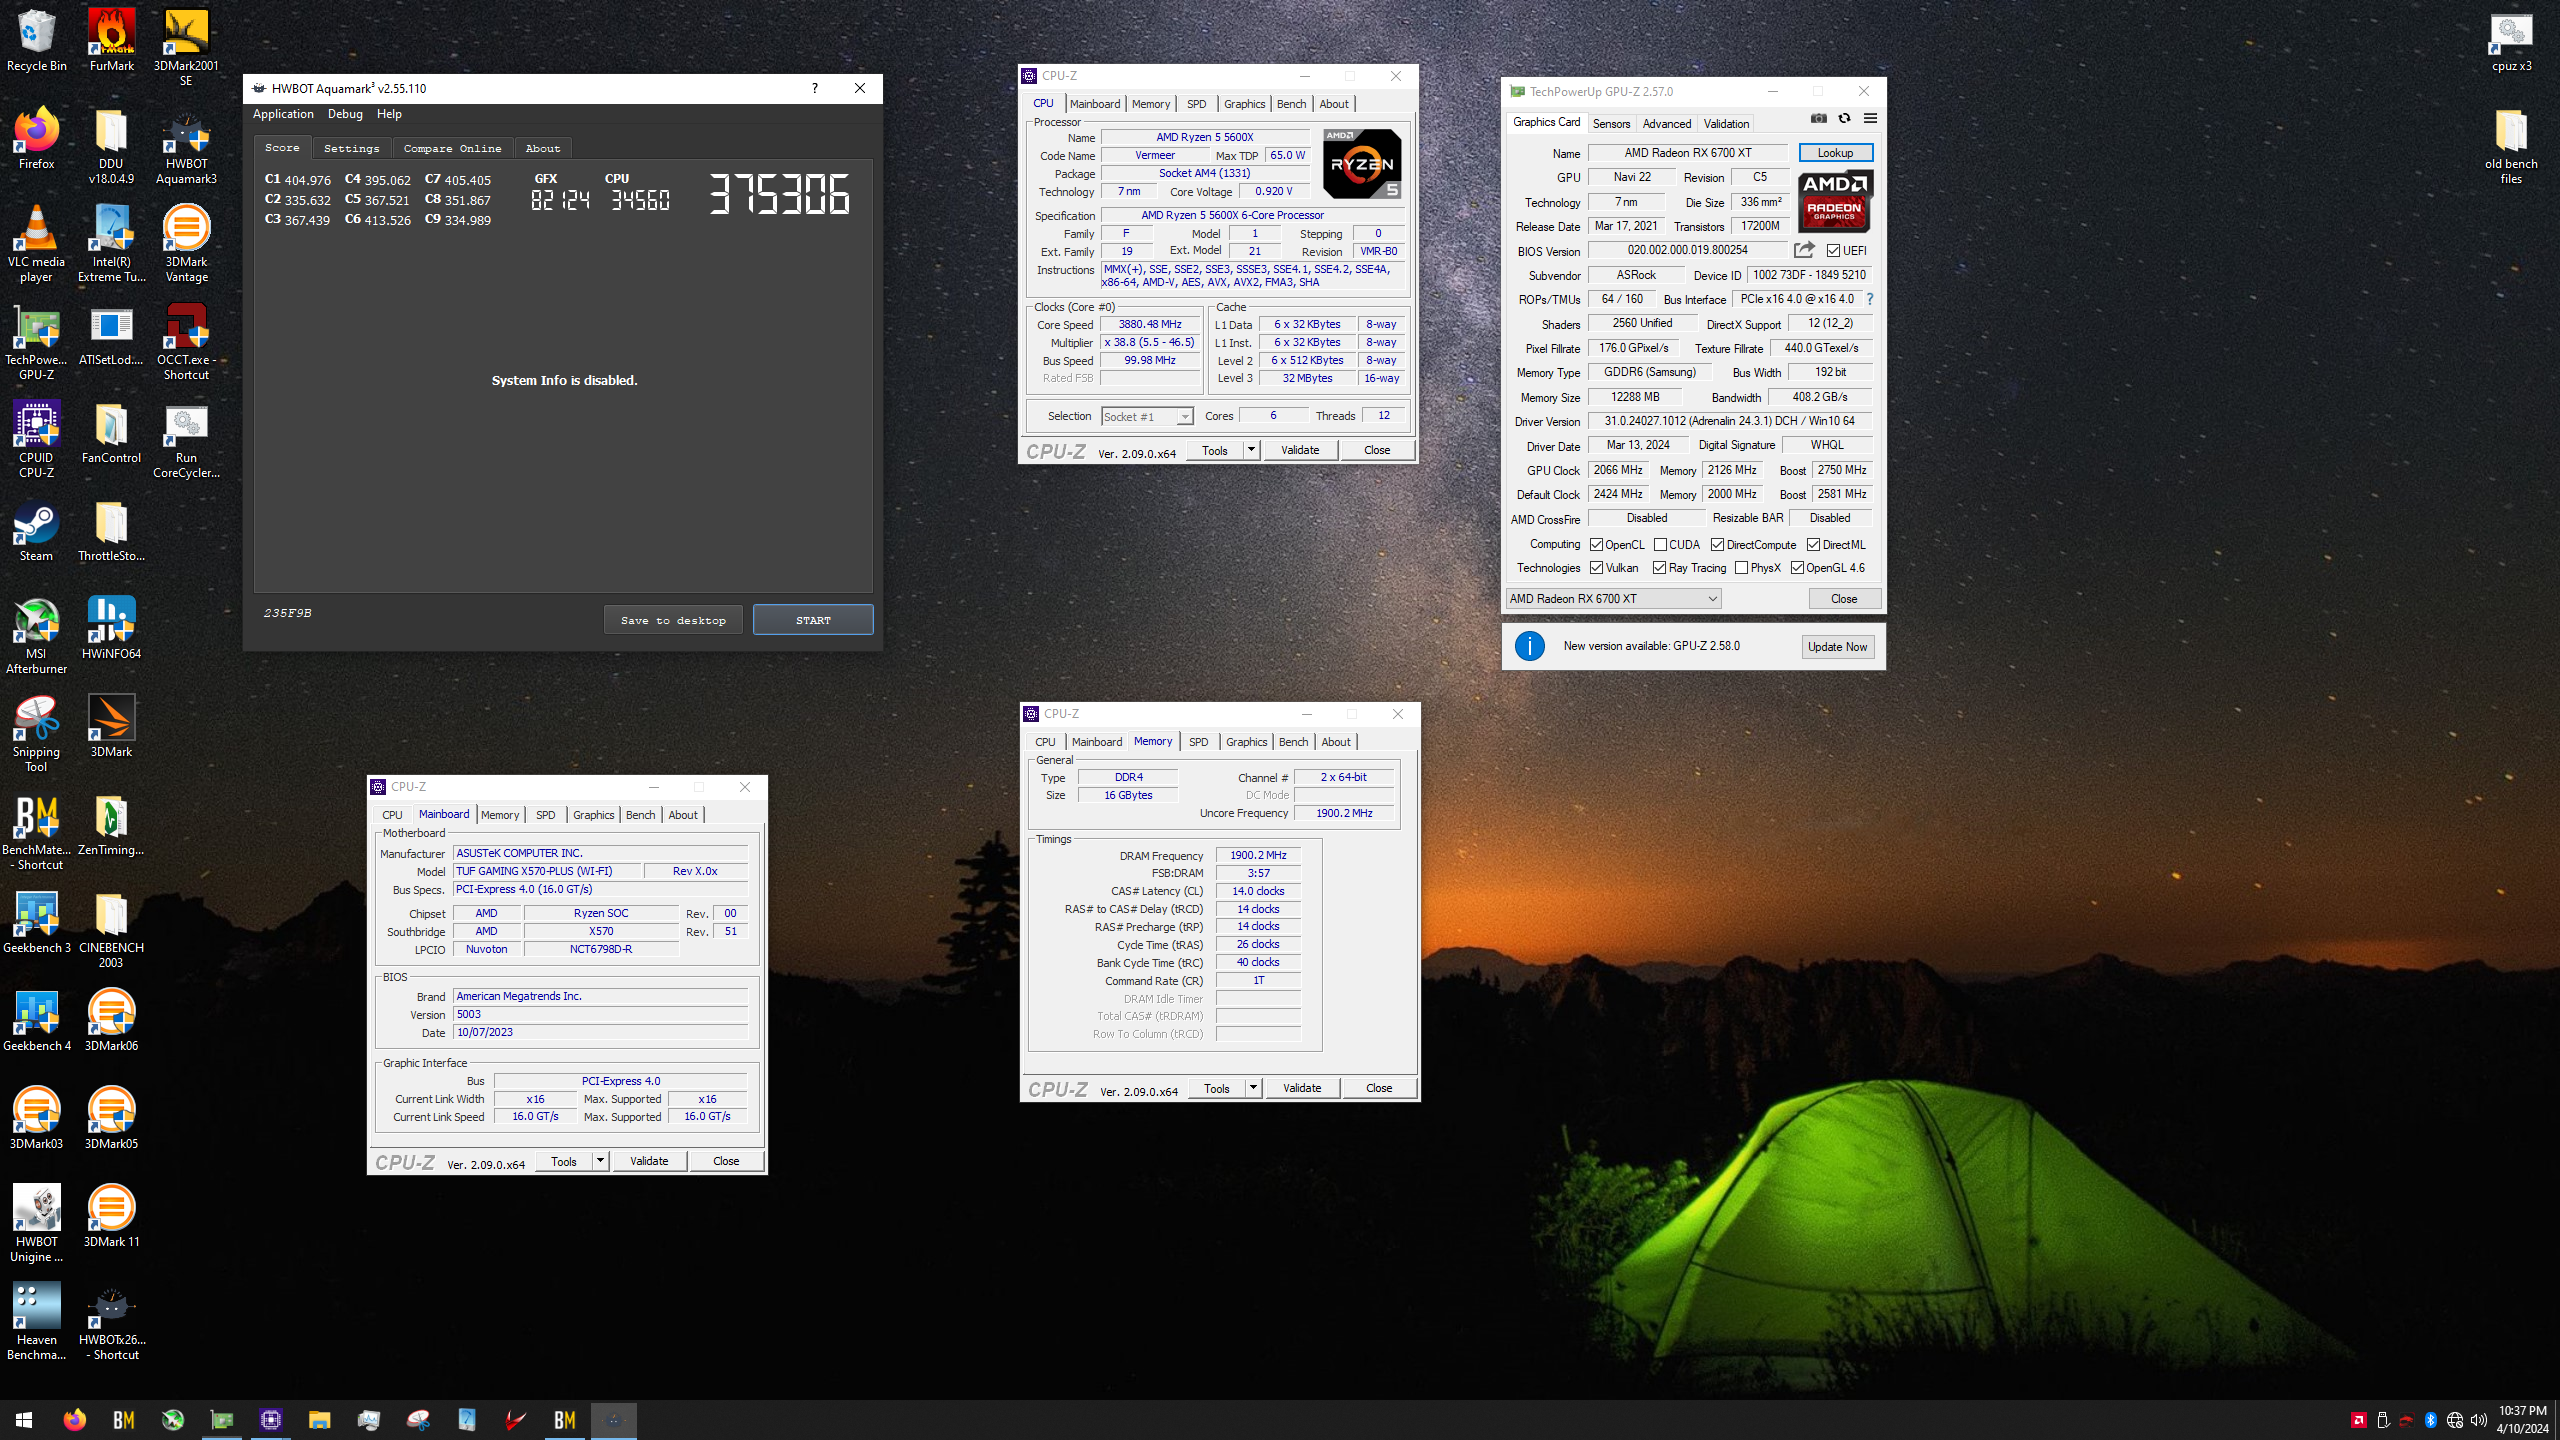The height and width of the screenshot is (1440, 2560).
Task: Open Application menu in Aquamark
Action: pyautogui.click(x=283, y=114)
